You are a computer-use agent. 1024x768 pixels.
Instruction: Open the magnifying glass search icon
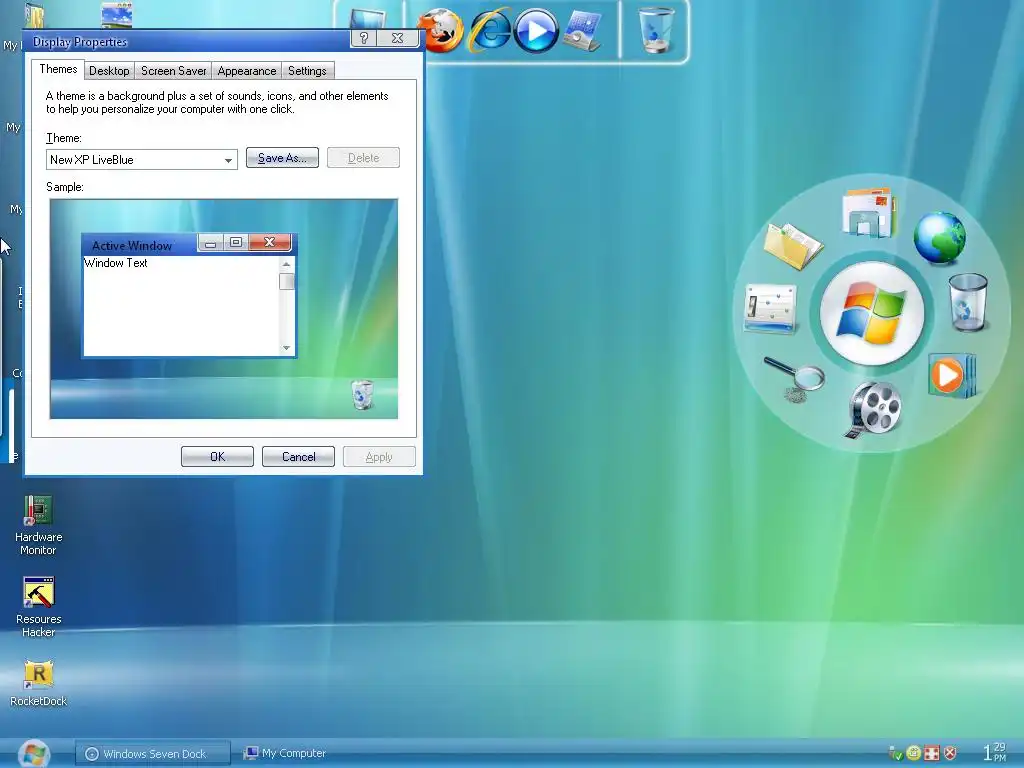point(794,379)
